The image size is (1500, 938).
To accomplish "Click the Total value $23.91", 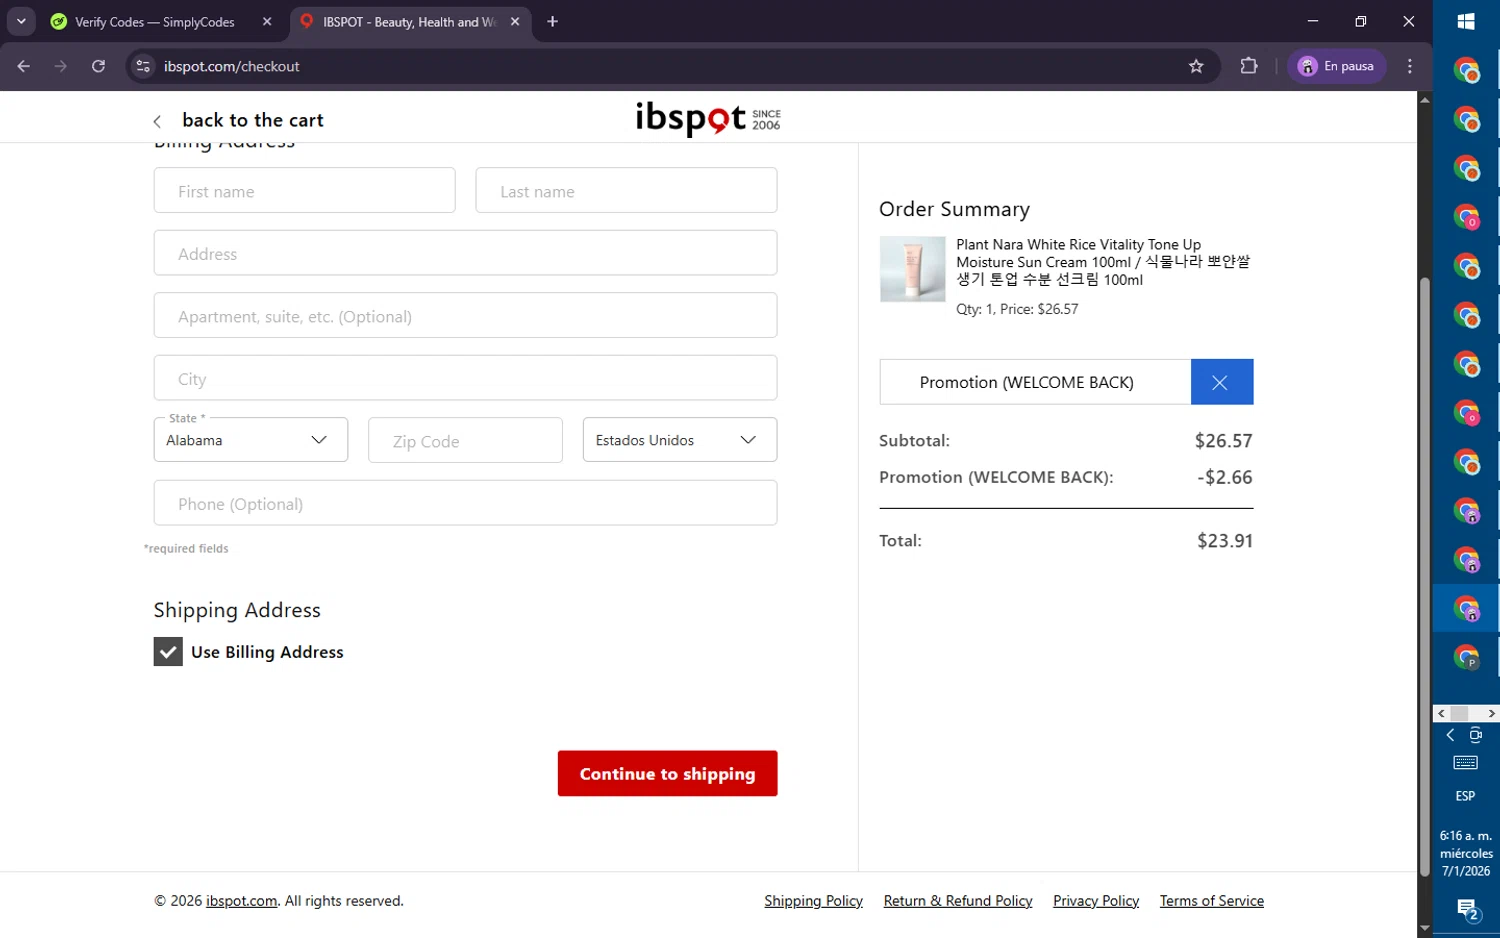I will coord(1225,541).
